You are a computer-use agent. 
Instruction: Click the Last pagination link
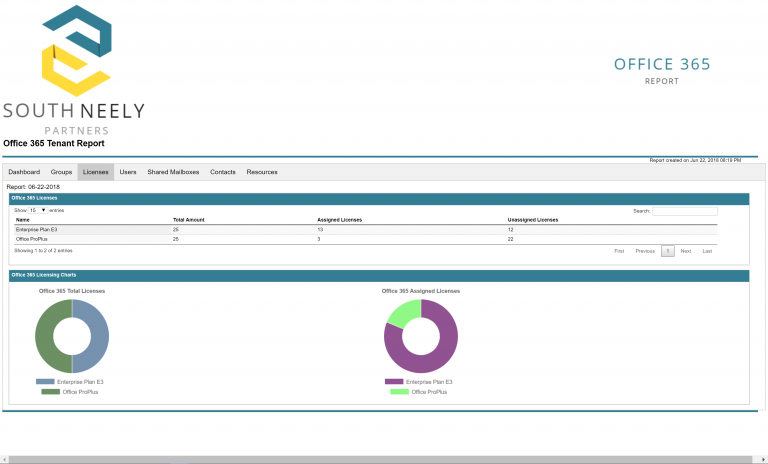tap(707, 251)
